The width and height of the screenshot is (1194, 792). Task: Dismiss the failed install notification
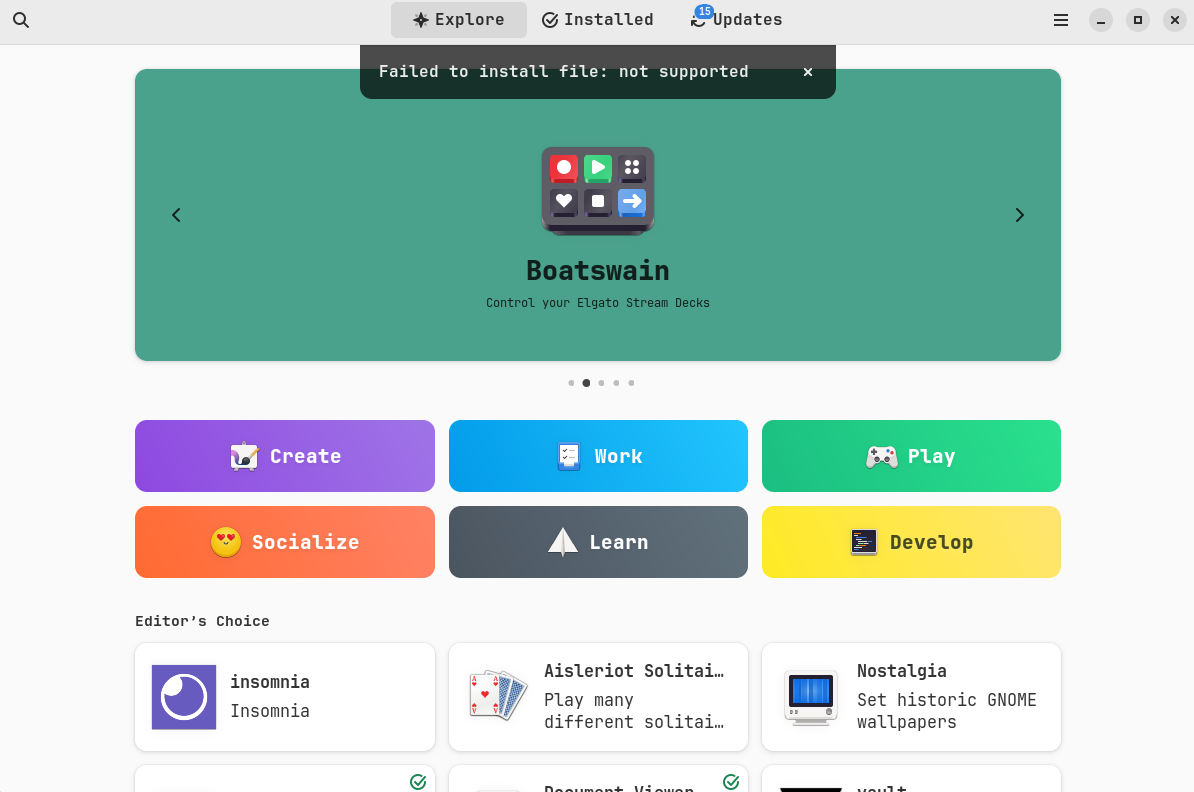pos(808,72)
